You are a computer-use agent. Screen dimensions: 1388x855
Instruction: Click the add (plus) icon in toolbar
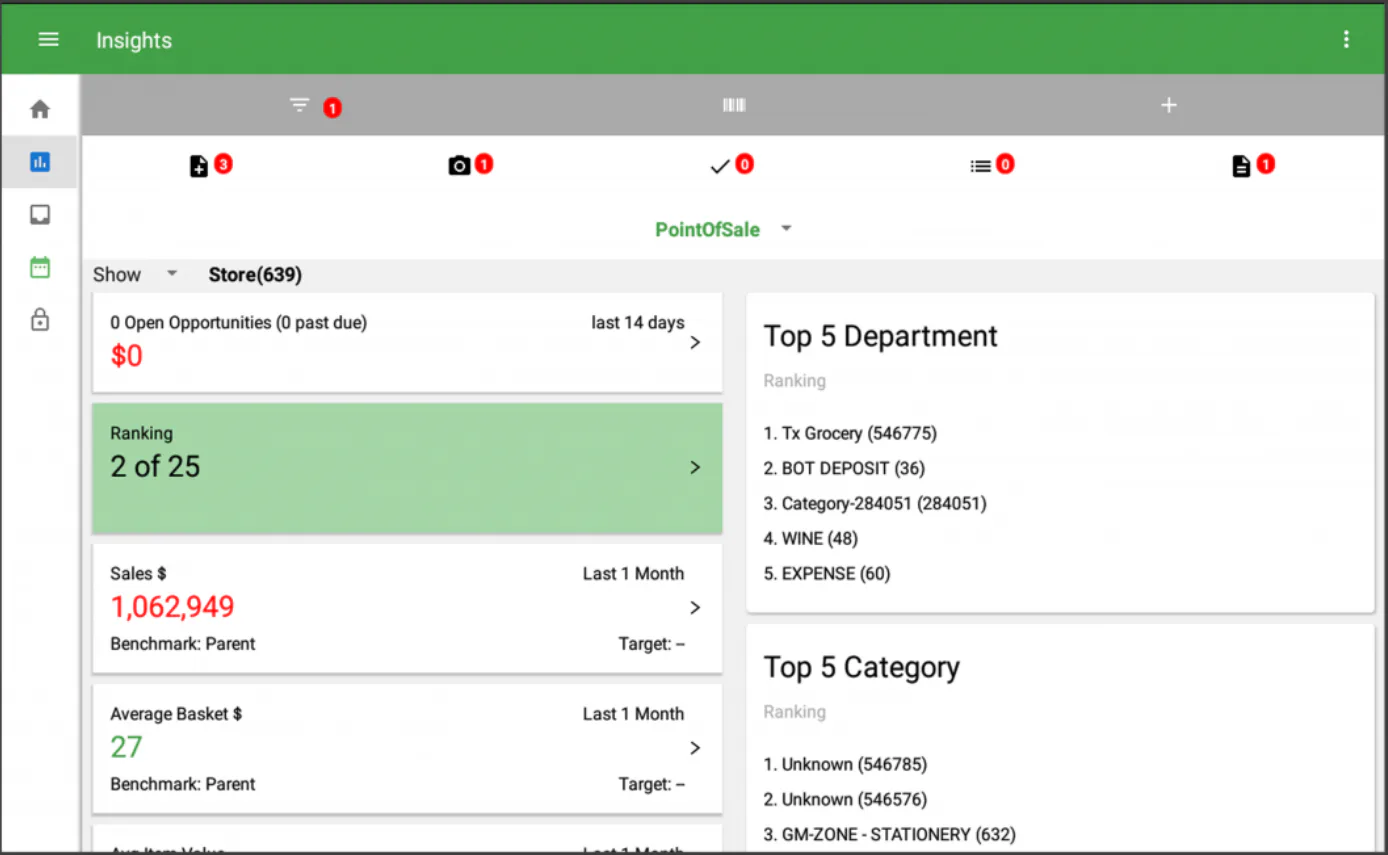1168,104
